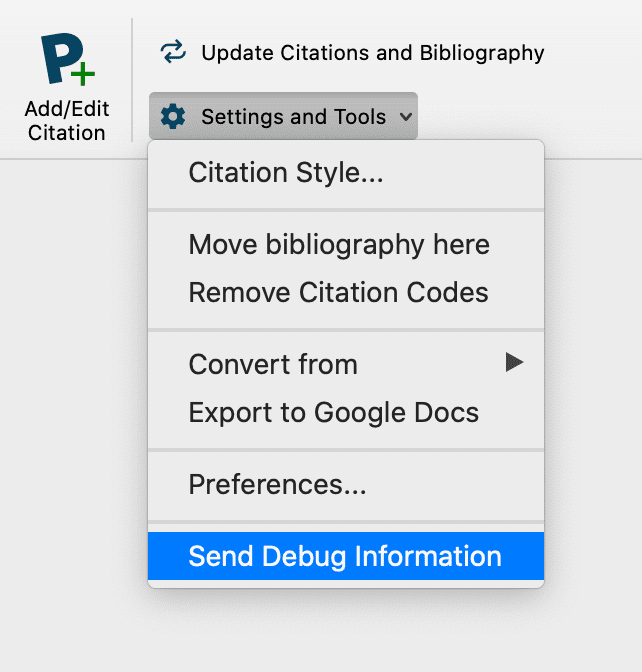Expand the Settings and Tools chevron
Viewport: 642px width, 672px height.
click(405, 117)
